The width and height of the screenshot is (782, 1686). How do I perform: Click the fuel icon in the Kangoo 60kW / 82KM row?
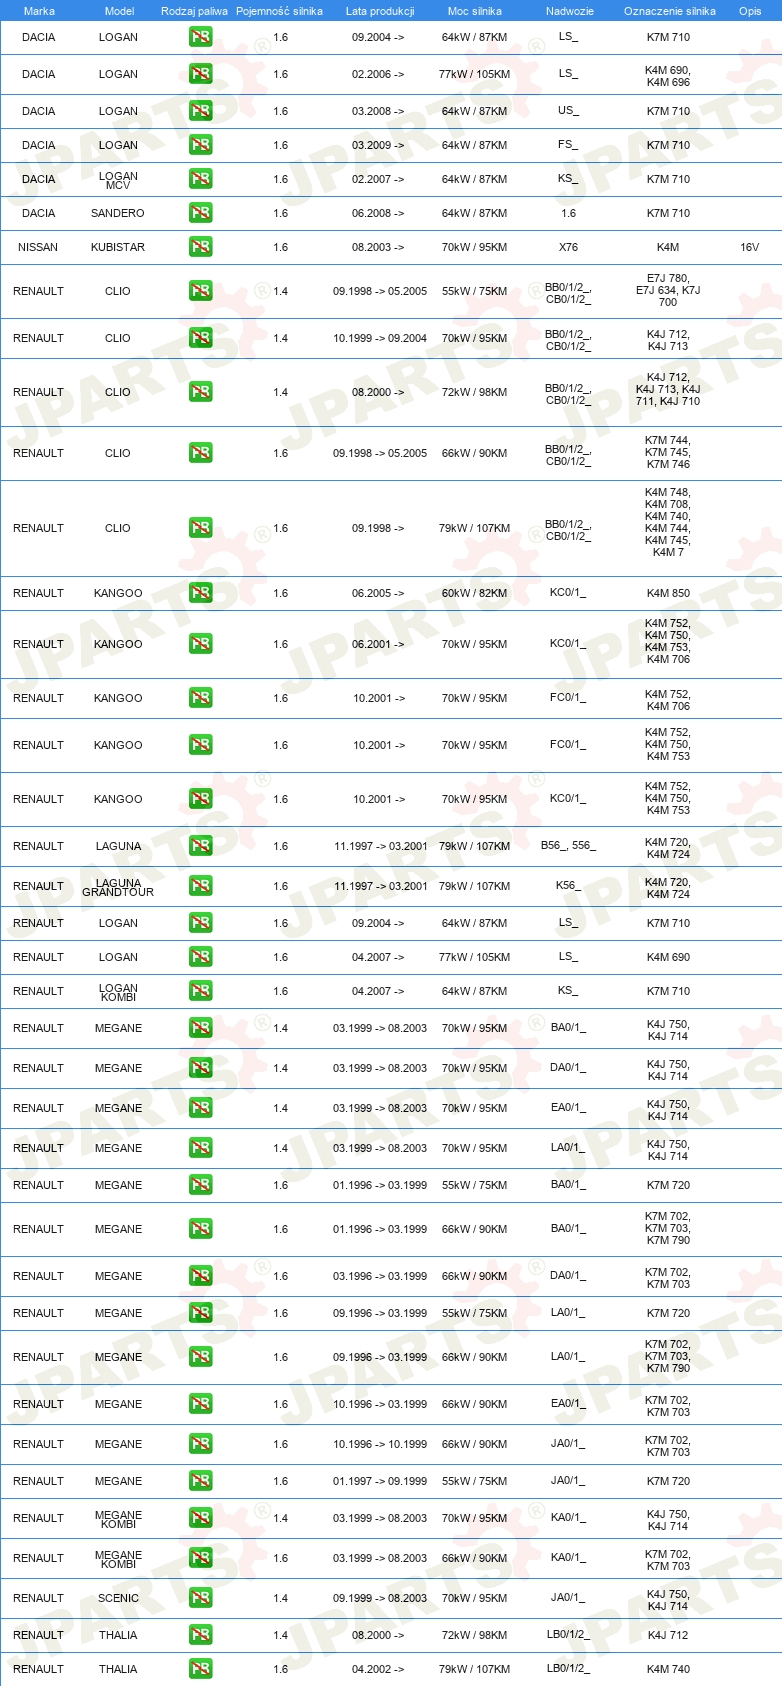click(x=200, y=593)
